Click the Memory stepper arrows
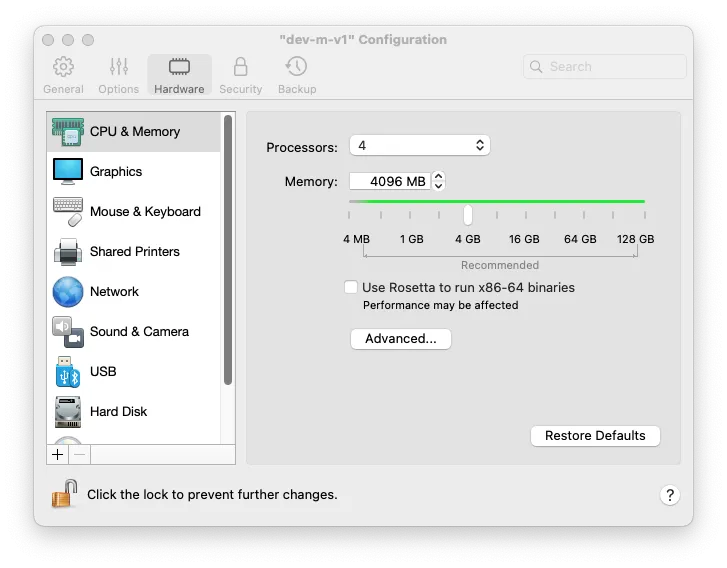This screenshot has height=568, width=727. (438, 181)
